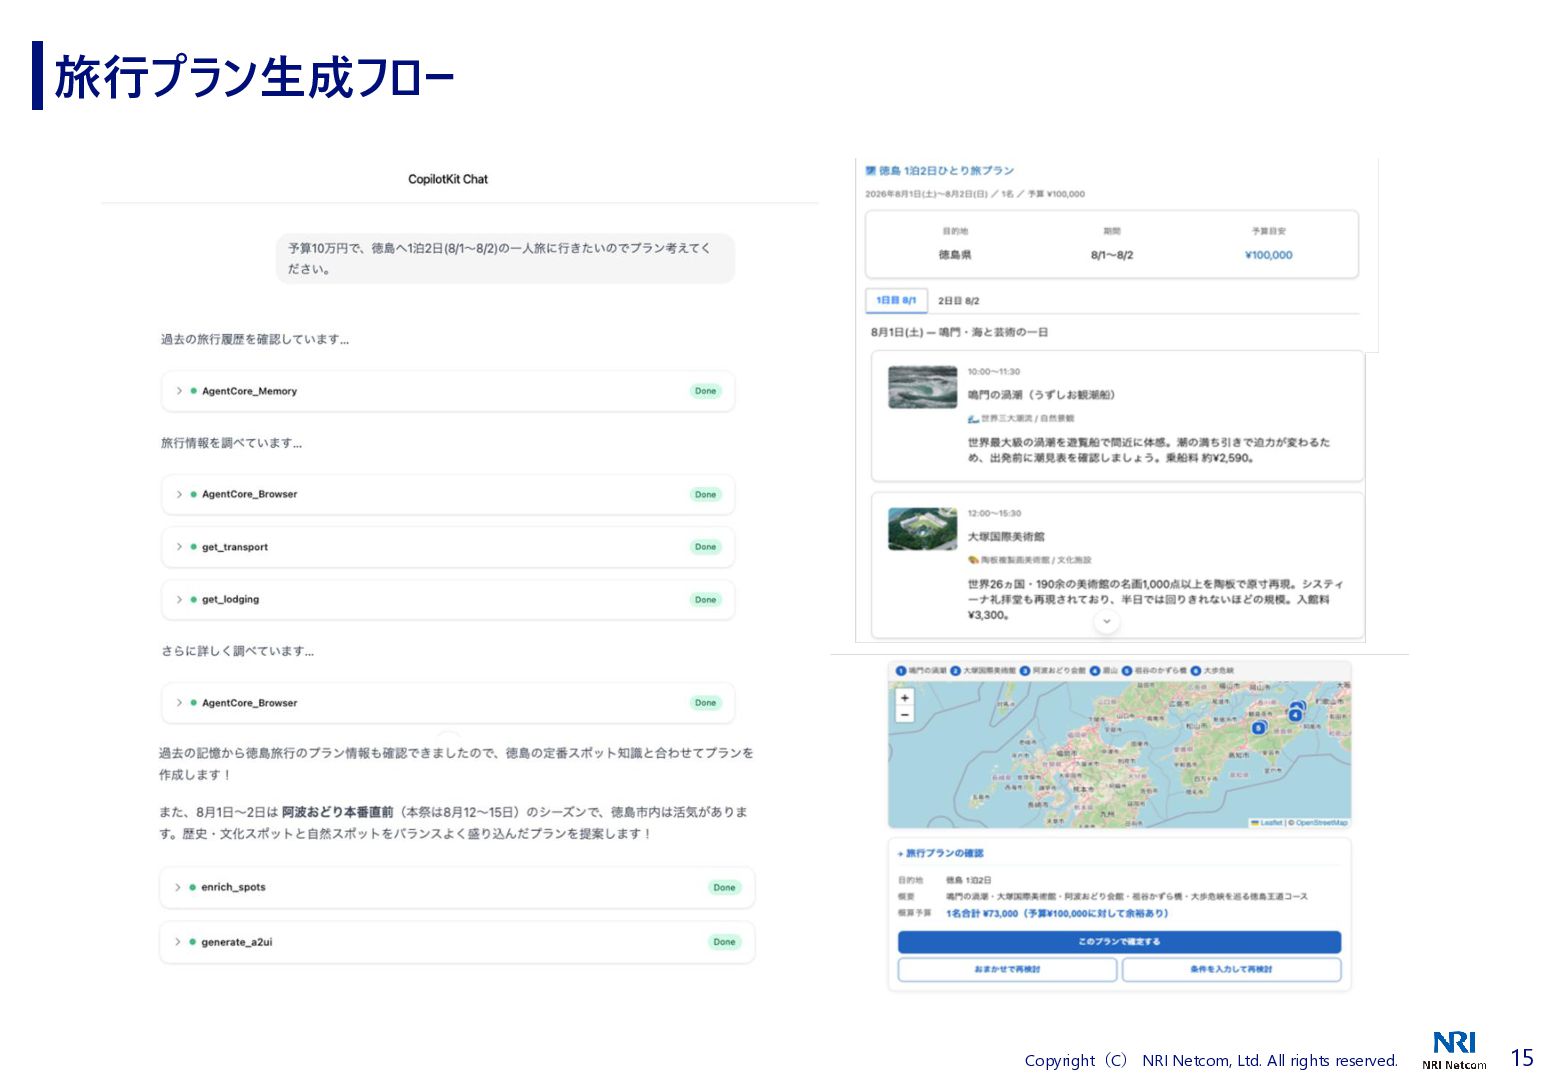This screenshot has height=1080, width=1560.
Task: Click the Done badge on the get_transport row
Action: point(706,547)
